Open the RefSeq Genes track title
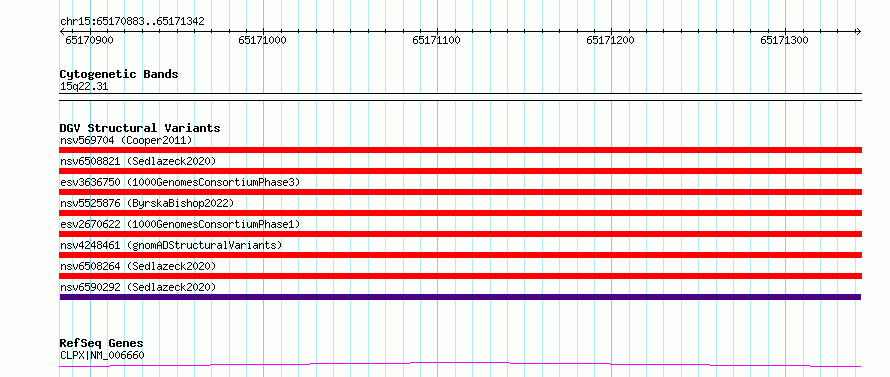Screen dimensions: 890x377 coord(101,344)
